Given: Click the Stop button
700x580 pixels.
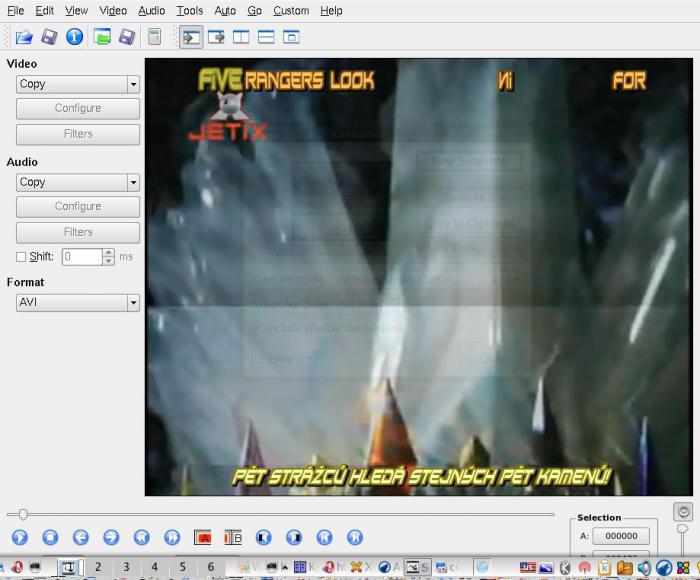Looking at the screenshot, I should (50, 537).
